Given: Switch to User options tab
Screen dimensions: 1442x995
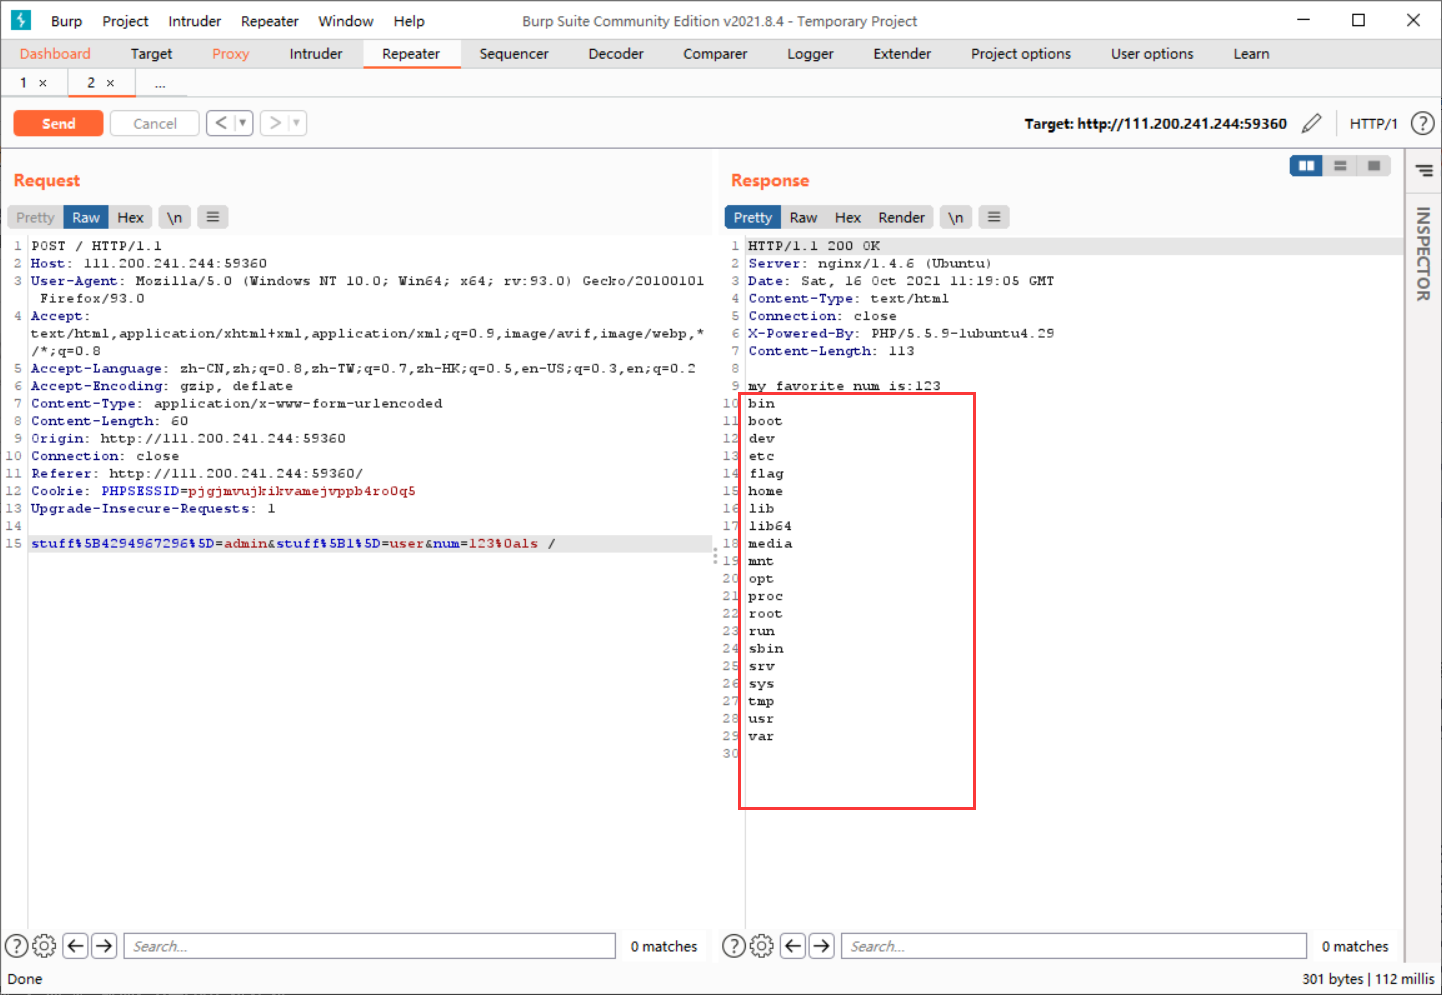Looking at the screenshot, I should coord(1152,54).
